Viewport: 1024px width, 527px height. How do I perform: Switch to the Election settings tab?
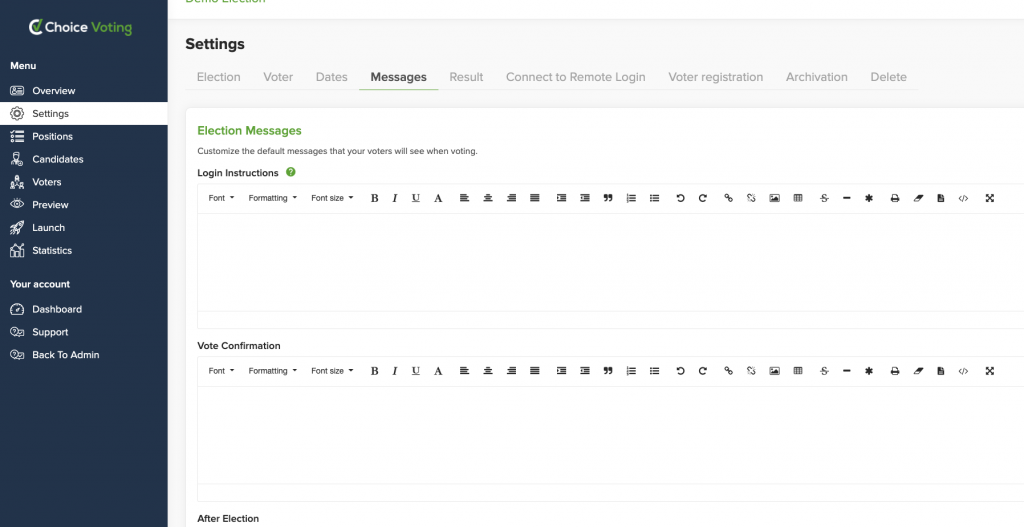pos(219,77)
